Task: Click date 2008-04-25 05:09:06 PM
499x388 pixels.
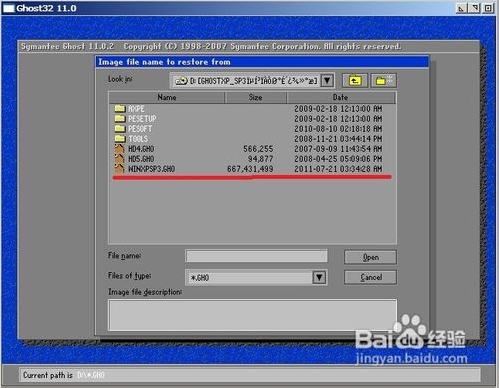Action: [x=338, y=159]
